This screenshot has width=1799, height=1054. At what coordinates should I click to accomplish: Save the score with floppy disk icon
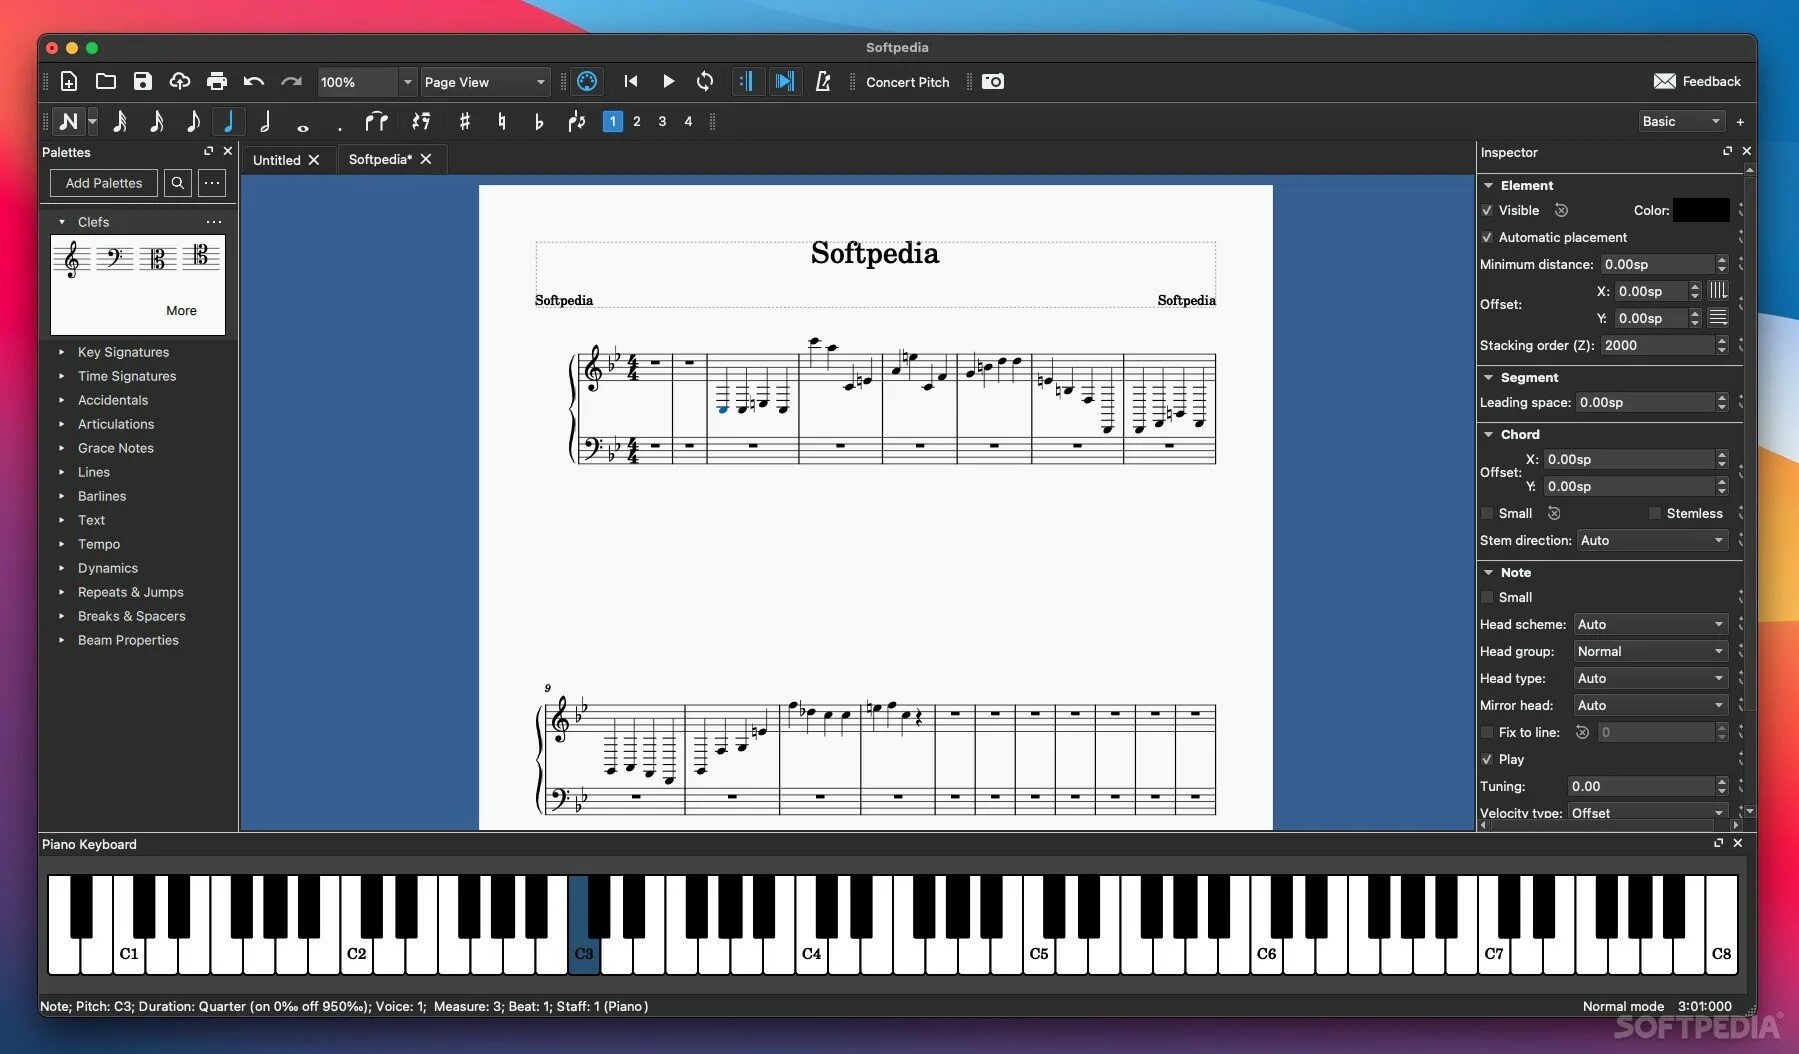143,82
